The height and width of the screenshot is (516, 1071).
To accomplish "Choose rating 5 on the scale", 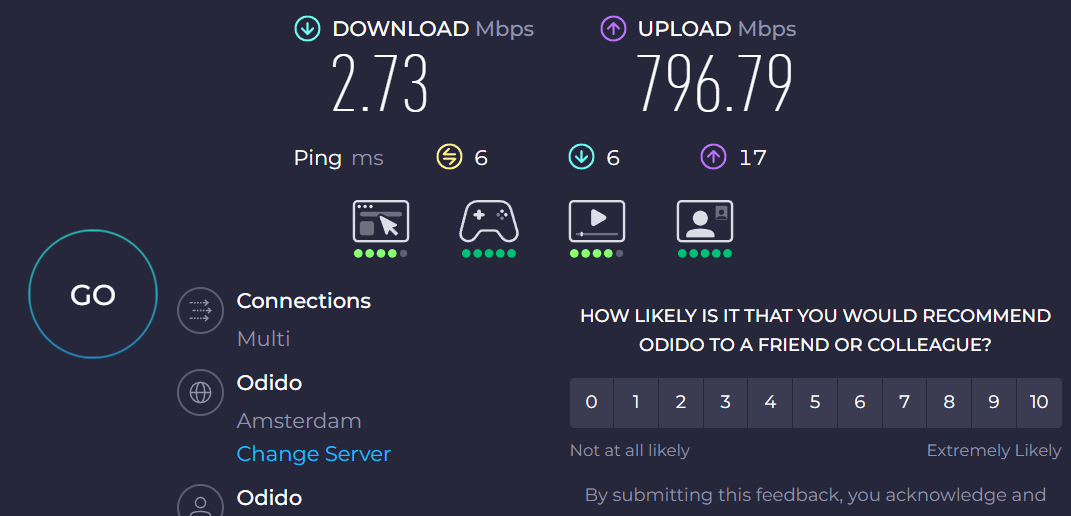I will (x=815, y=403).
